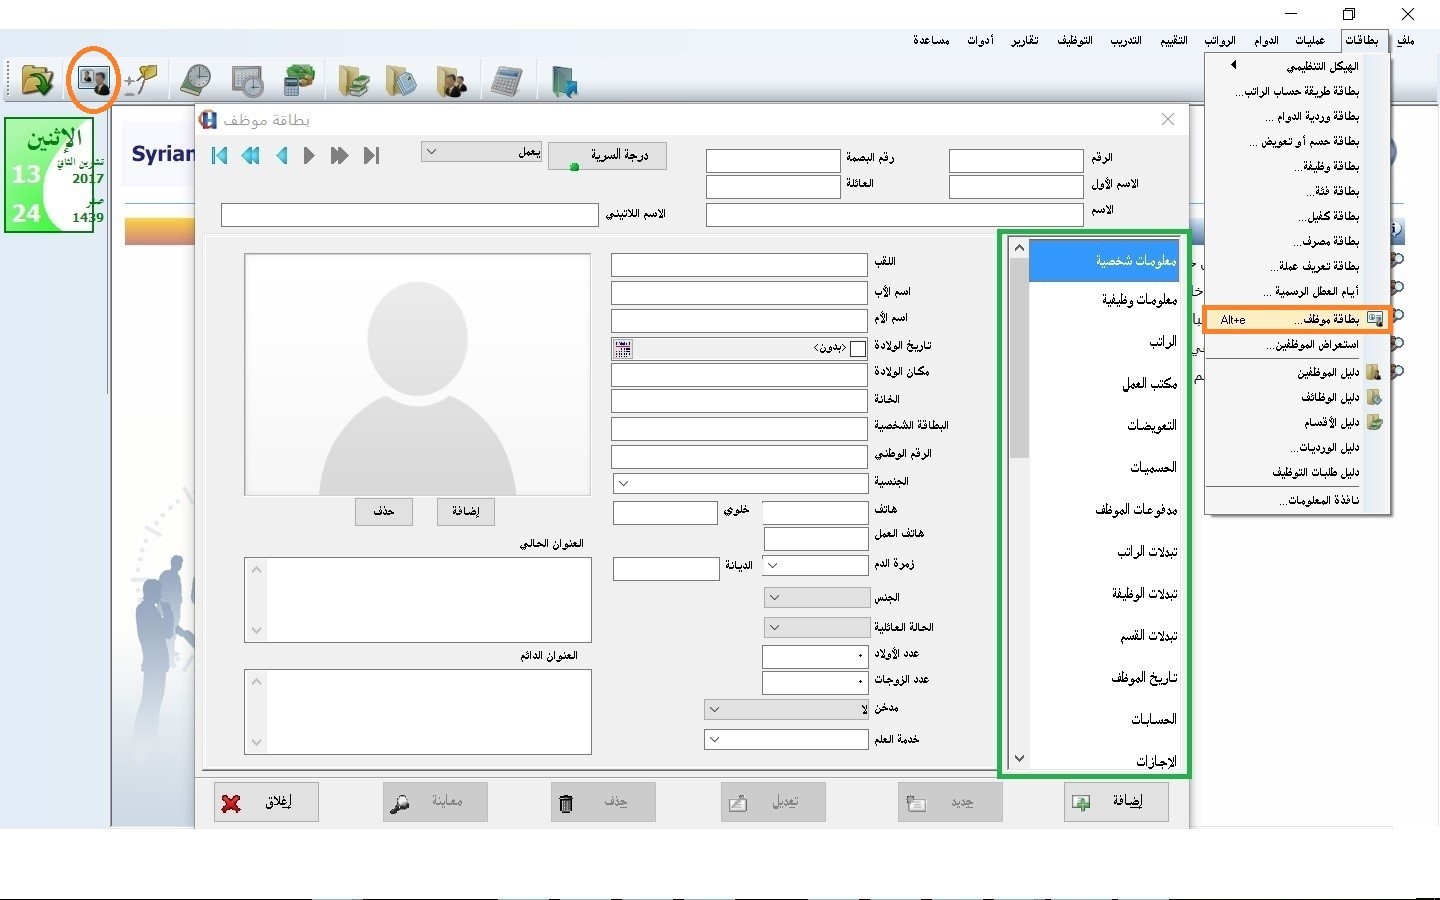The image size is (1440, 900).
Task: Go to first record navigation arrow
Action: pos(220,155)
